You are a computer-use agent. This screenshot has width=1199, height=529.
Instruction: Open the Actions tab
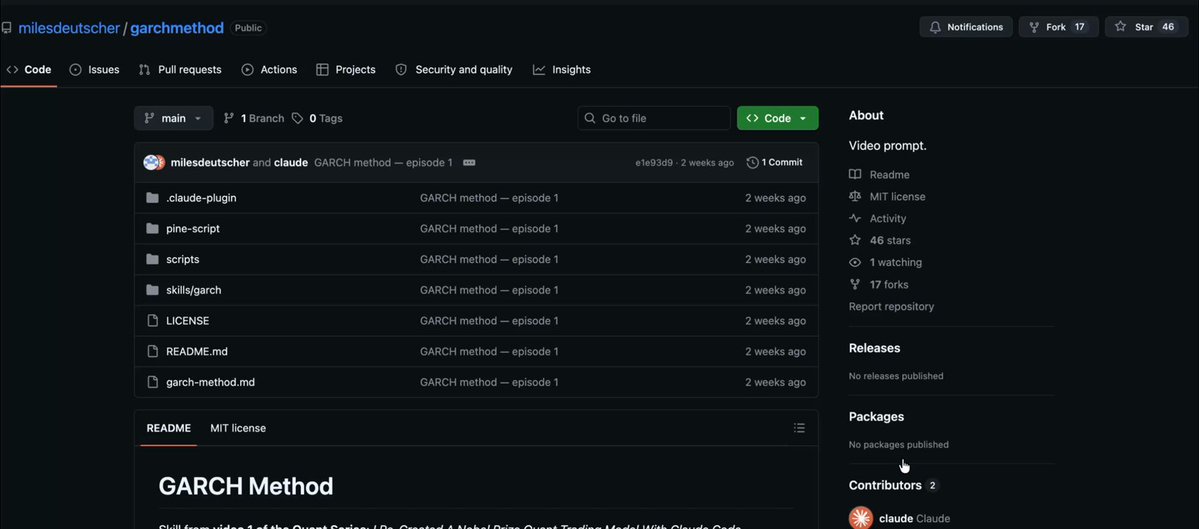(x=269, y=70)
